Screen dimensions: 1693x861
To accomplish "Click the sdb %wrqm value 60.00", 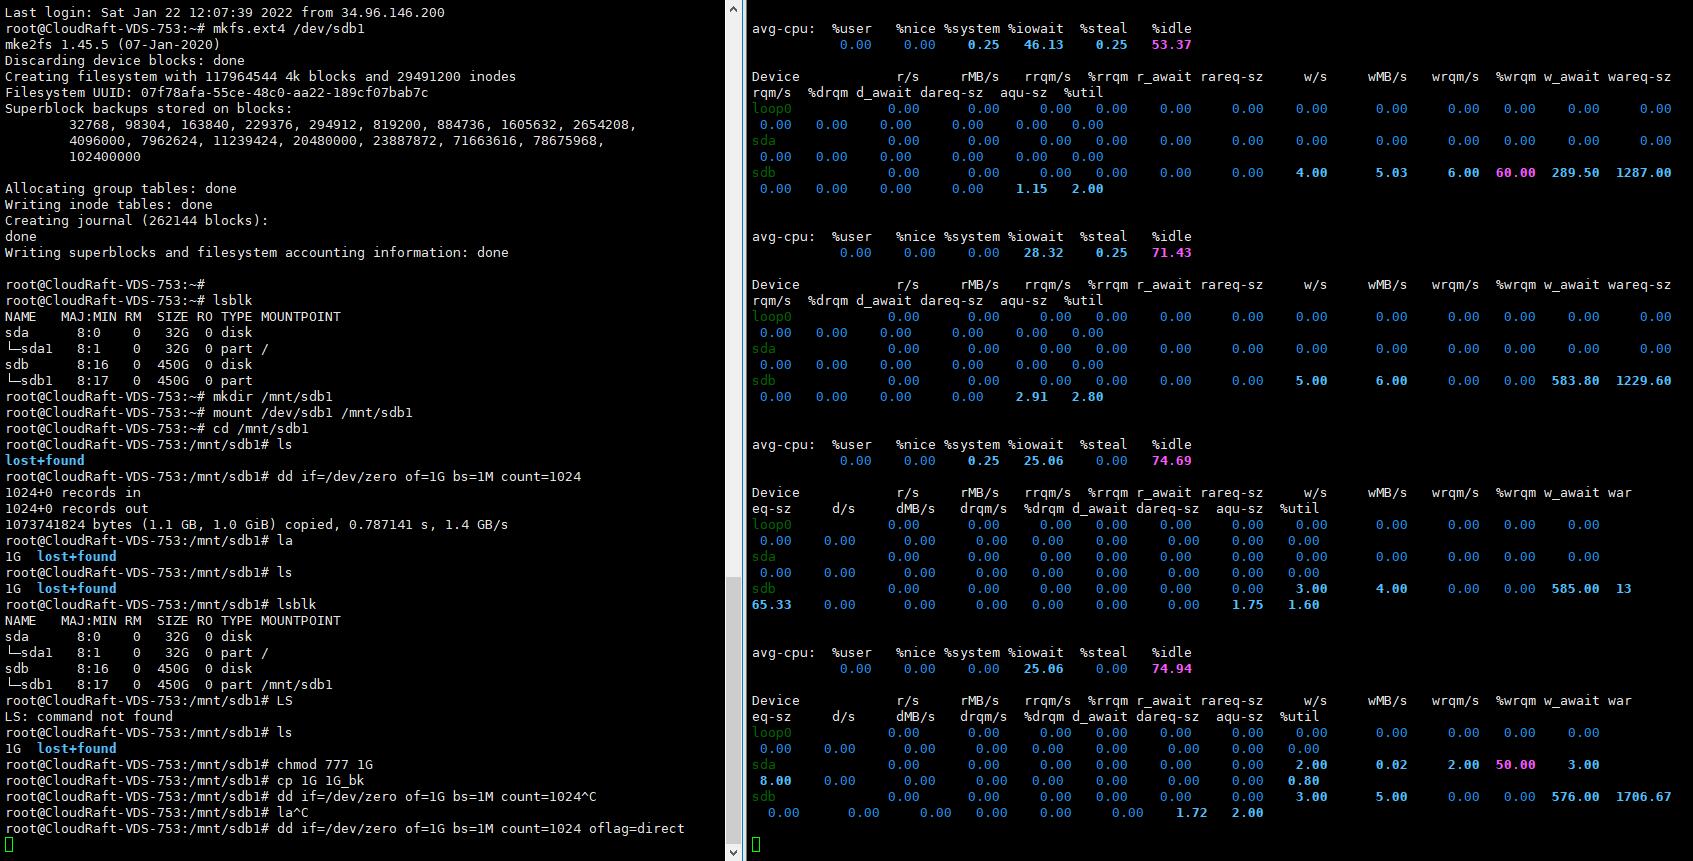I will pos(1516,173).
